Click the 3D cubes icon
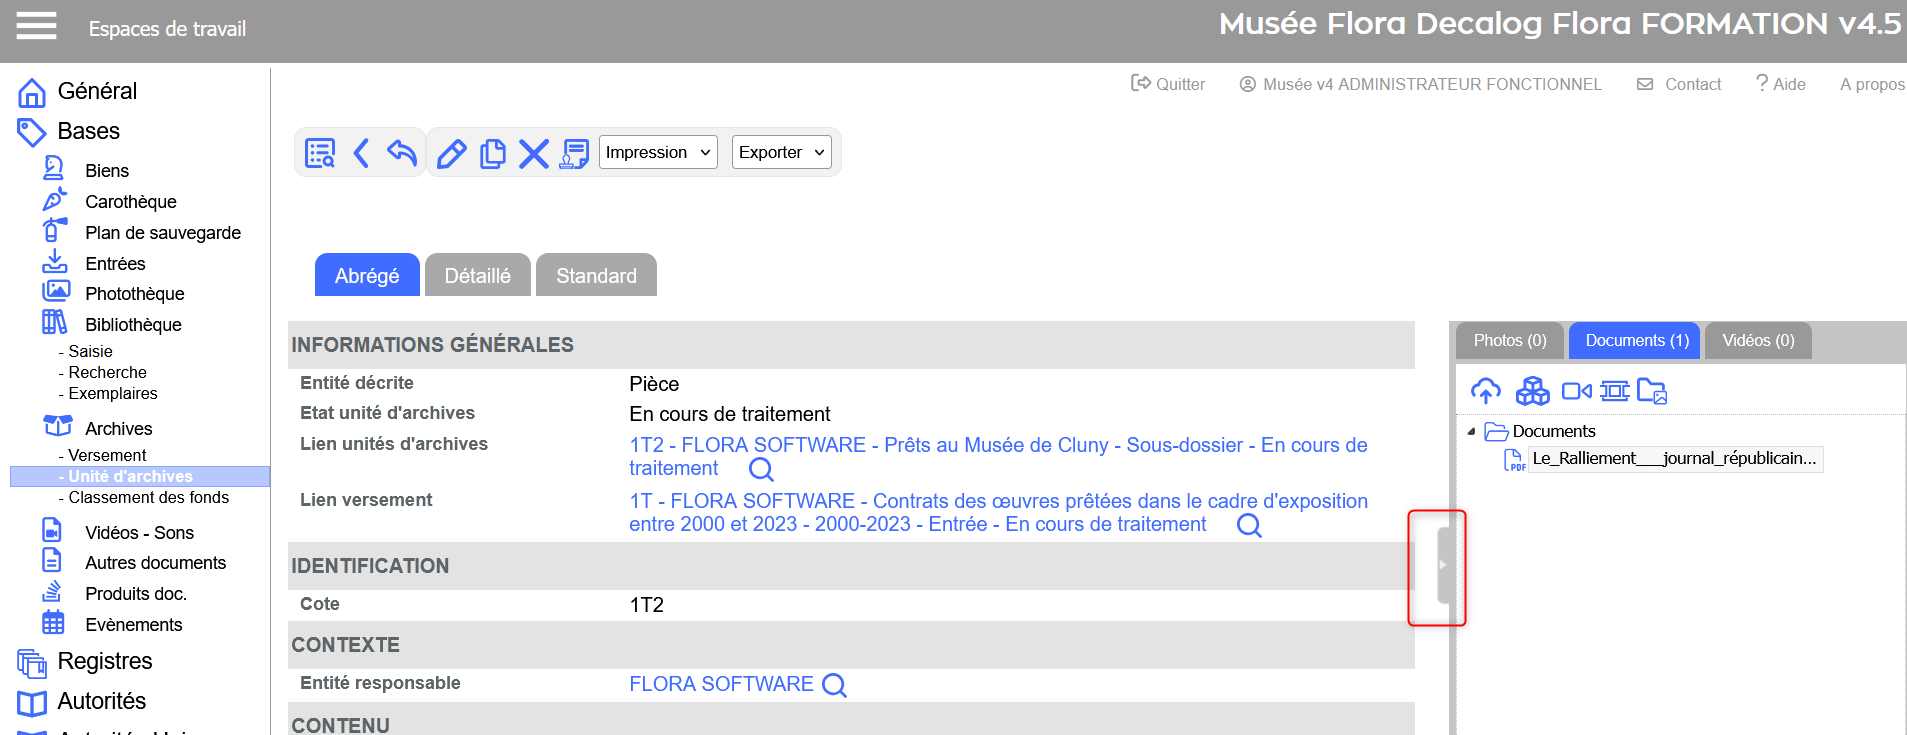The image size is (1907, 735). coord(1532,391)
